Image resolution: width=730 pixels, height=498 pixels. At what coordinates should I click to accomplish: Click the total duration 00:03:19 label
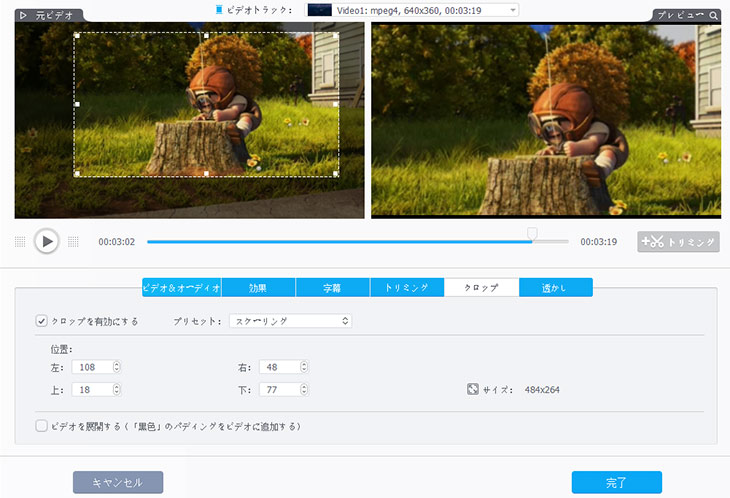[x=598, y=242]
